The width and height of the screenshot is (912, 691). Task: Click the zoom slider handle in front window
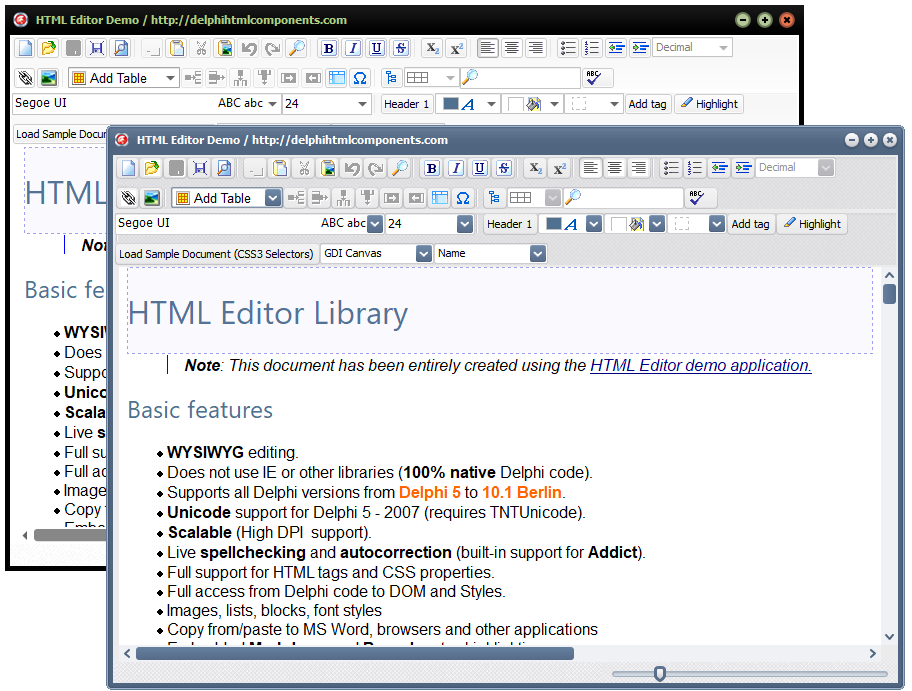click(660, 674)
